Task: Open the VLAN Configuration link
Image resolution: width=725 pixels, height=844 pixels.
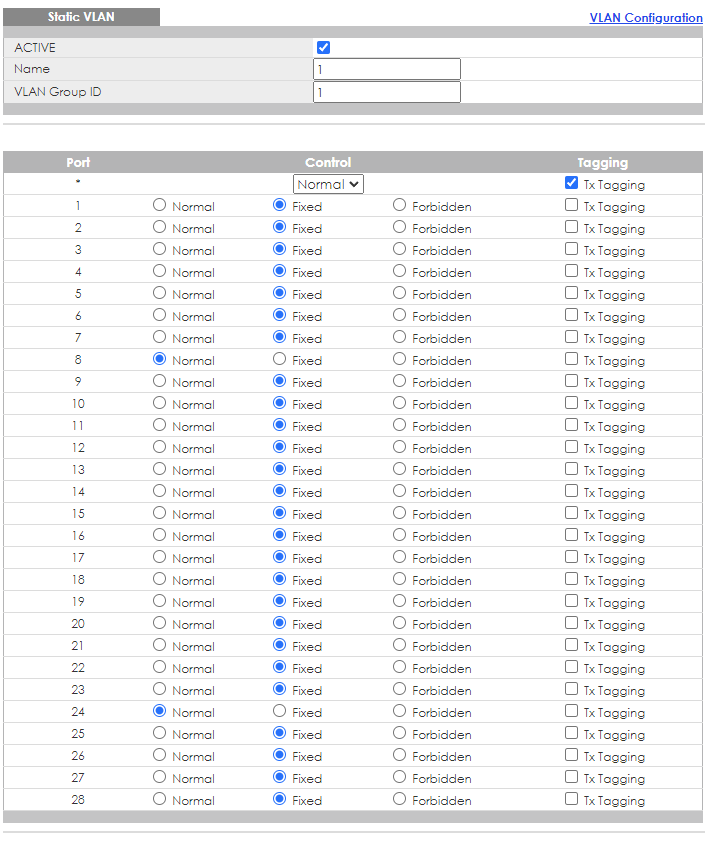Action: (x=646, y=18)
